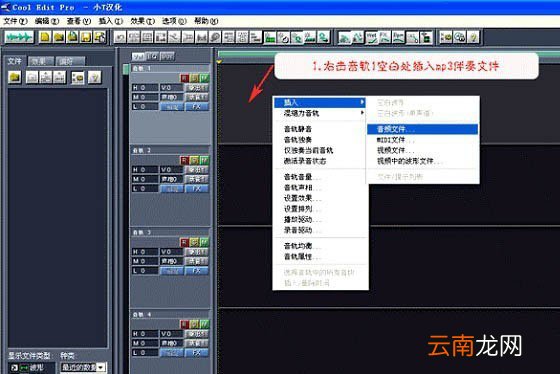The image size is (560, 374).
Task: Choose 音轨音量 from context menu
Action: (320, 177)
